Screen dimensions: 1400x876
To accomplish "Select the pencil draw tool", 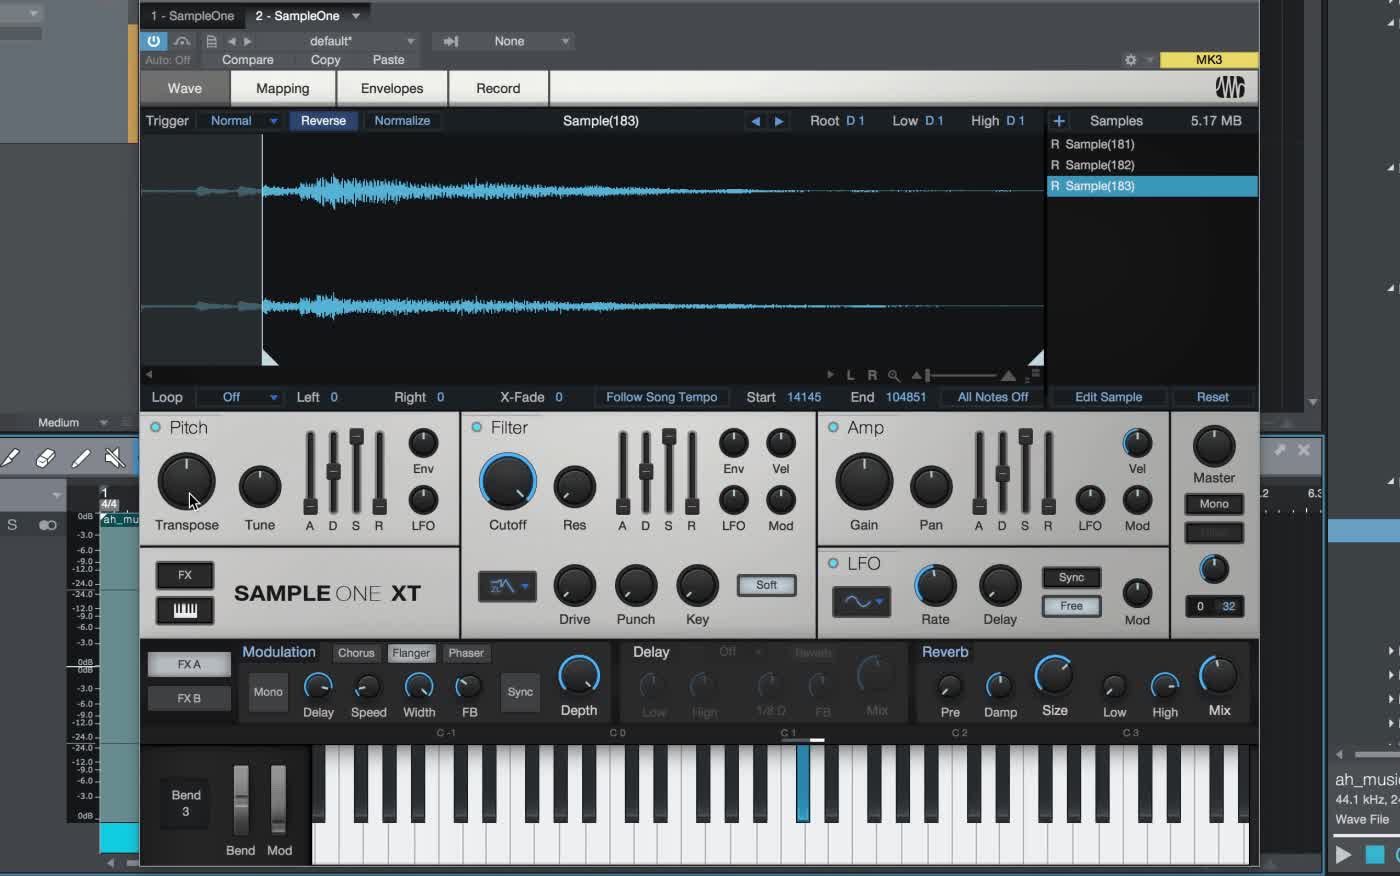I will click(10, 458).
